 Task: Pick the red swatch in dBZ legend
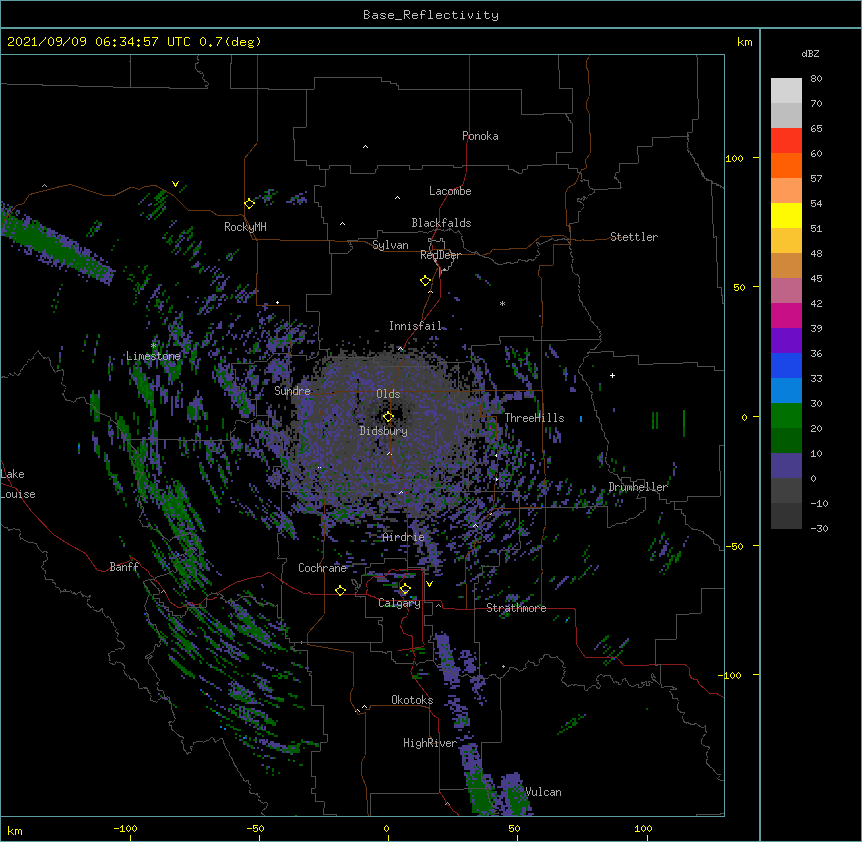(786, 140)
